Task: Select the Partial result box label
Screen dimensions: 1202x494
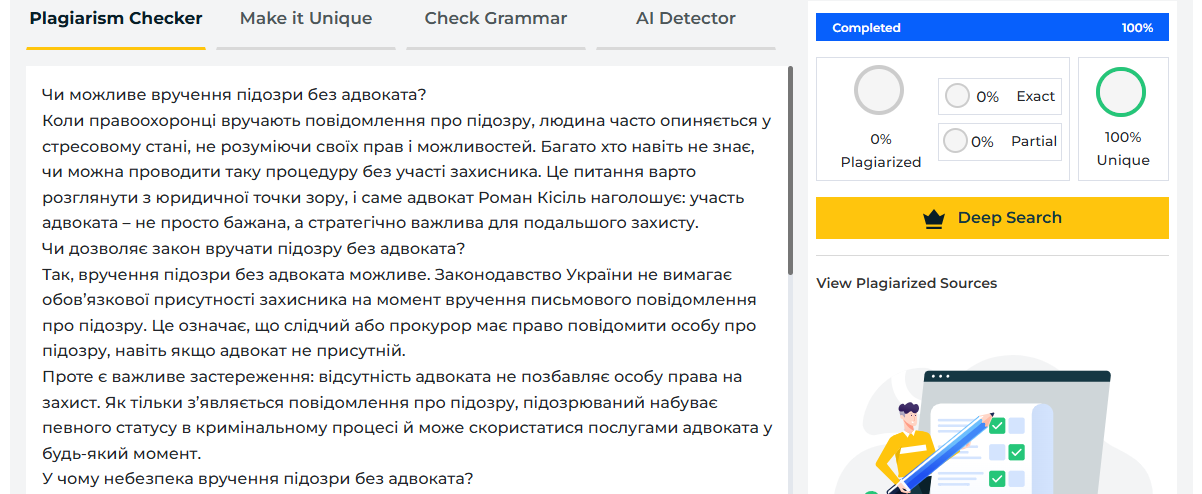Action: point(1034,141)
